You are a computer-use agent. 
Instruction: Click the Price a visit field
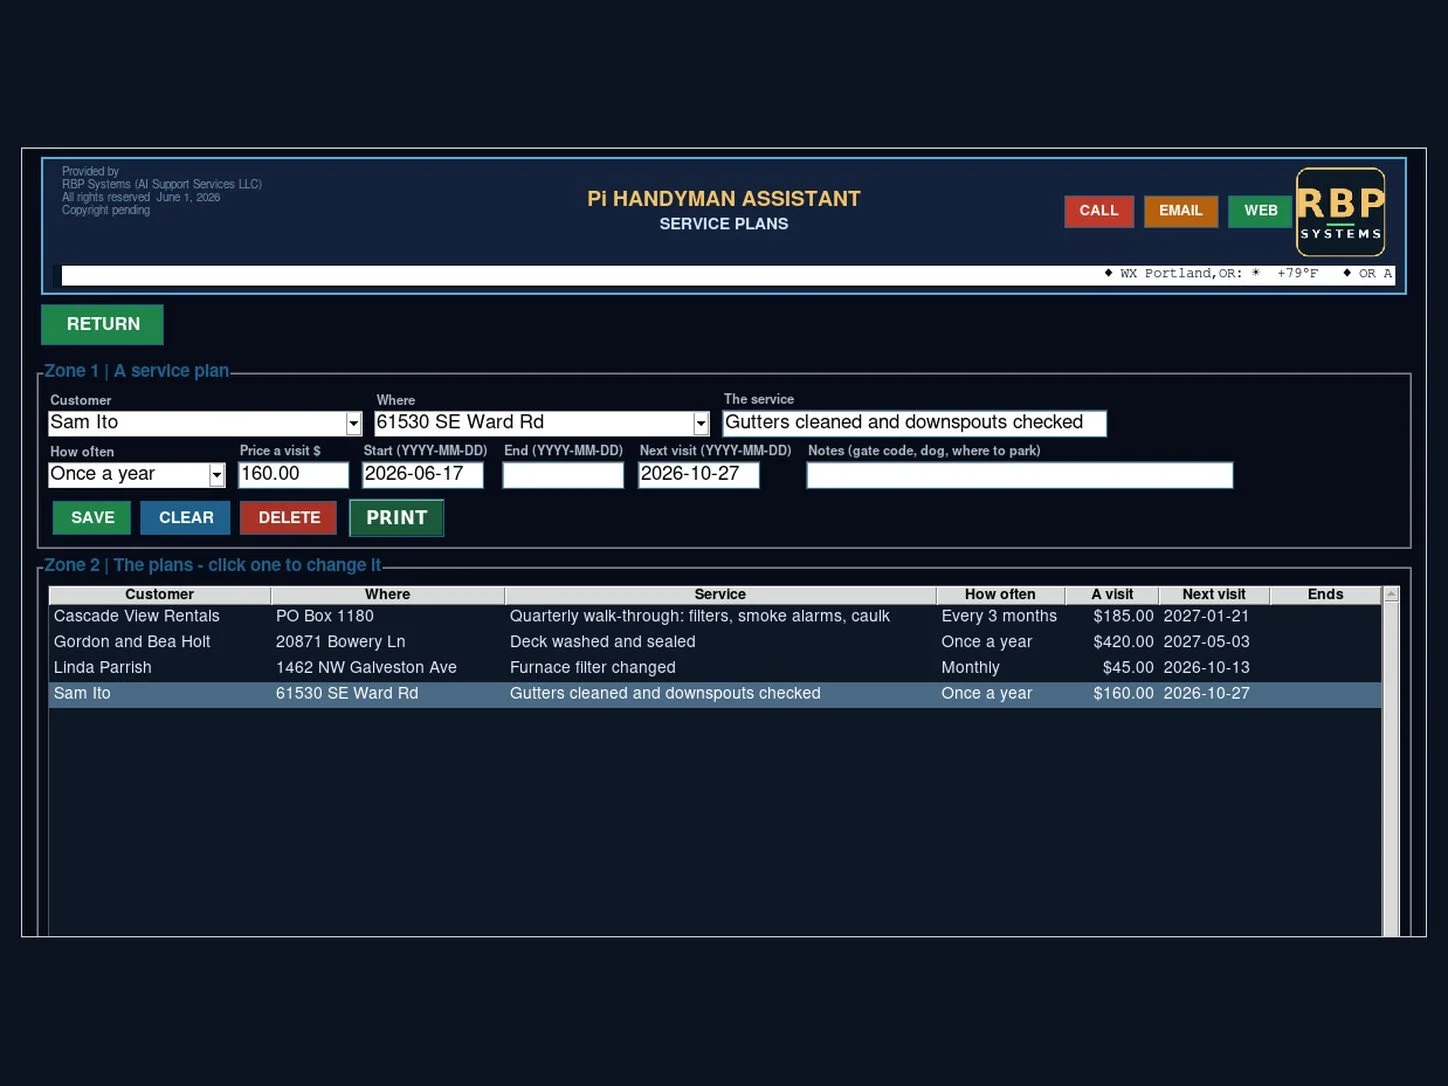point(294,475)
